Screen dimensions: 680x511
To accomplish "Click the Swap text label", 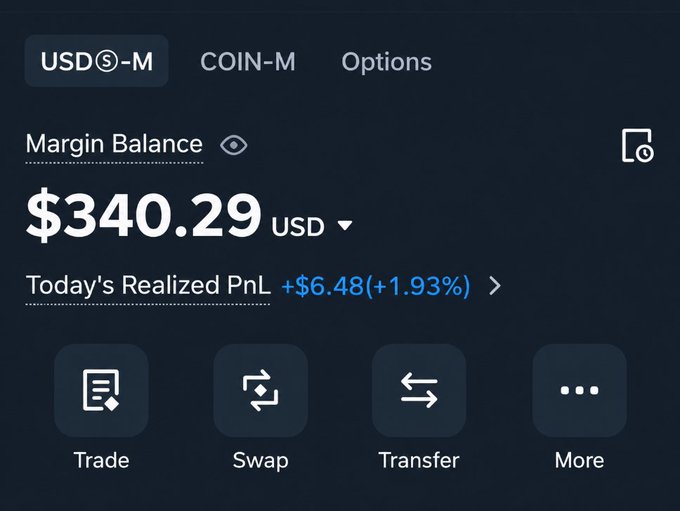I will [x=260, y=461].
